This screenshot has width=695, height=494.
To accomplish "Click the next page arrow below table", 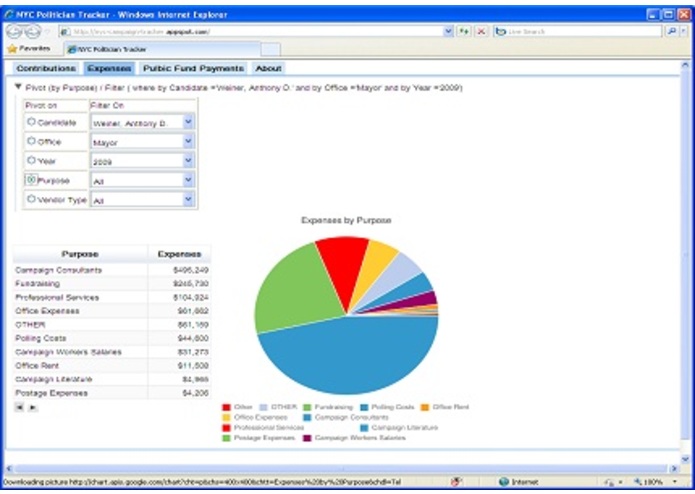I will 32,407.
